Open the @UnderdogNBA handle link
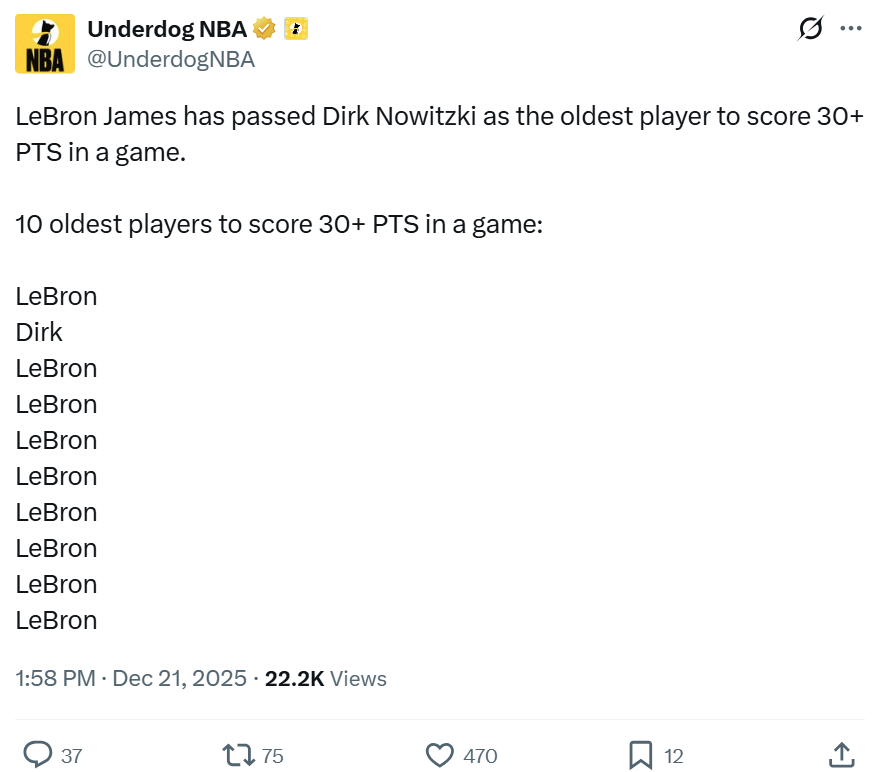This screenshot has height=772, width=877. click(171, 59)
